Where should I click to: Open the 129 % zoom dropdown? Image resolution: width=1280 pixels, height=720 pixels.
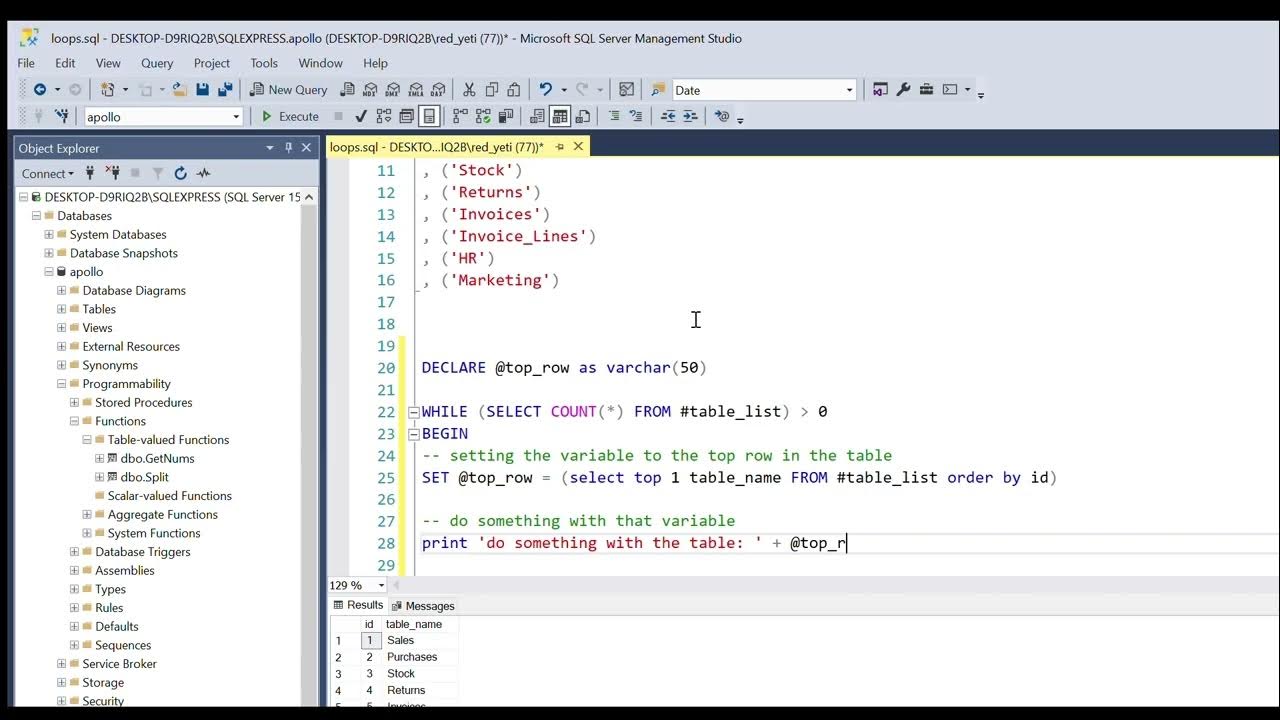tap(381, 585)
